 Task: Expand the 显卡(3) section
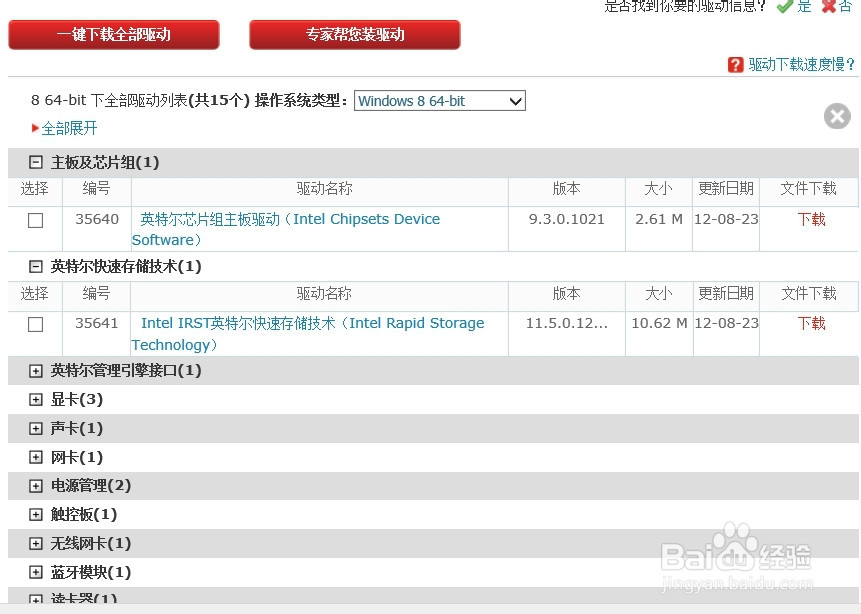[x=36, y=399]
